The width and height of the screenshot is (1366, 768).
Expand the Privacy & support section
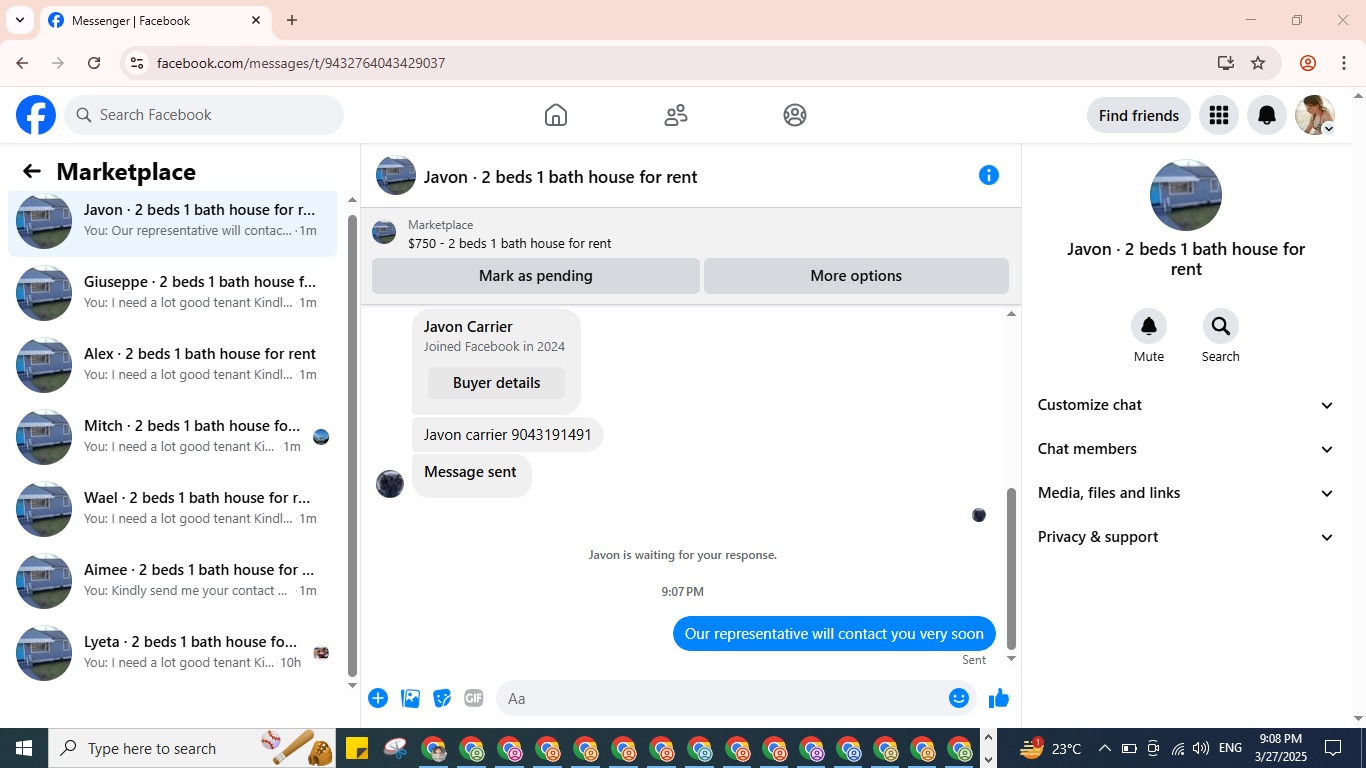pyautogui.click(x=1186, y=537)
